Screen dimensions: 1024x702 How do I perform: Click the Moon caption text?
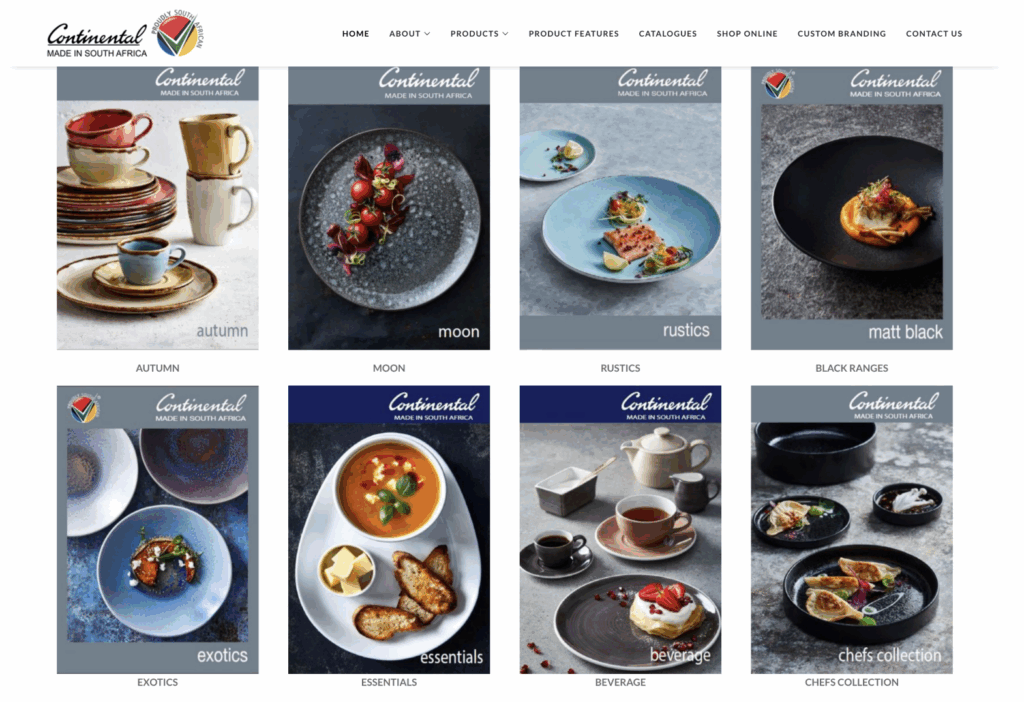click(389, 368)
